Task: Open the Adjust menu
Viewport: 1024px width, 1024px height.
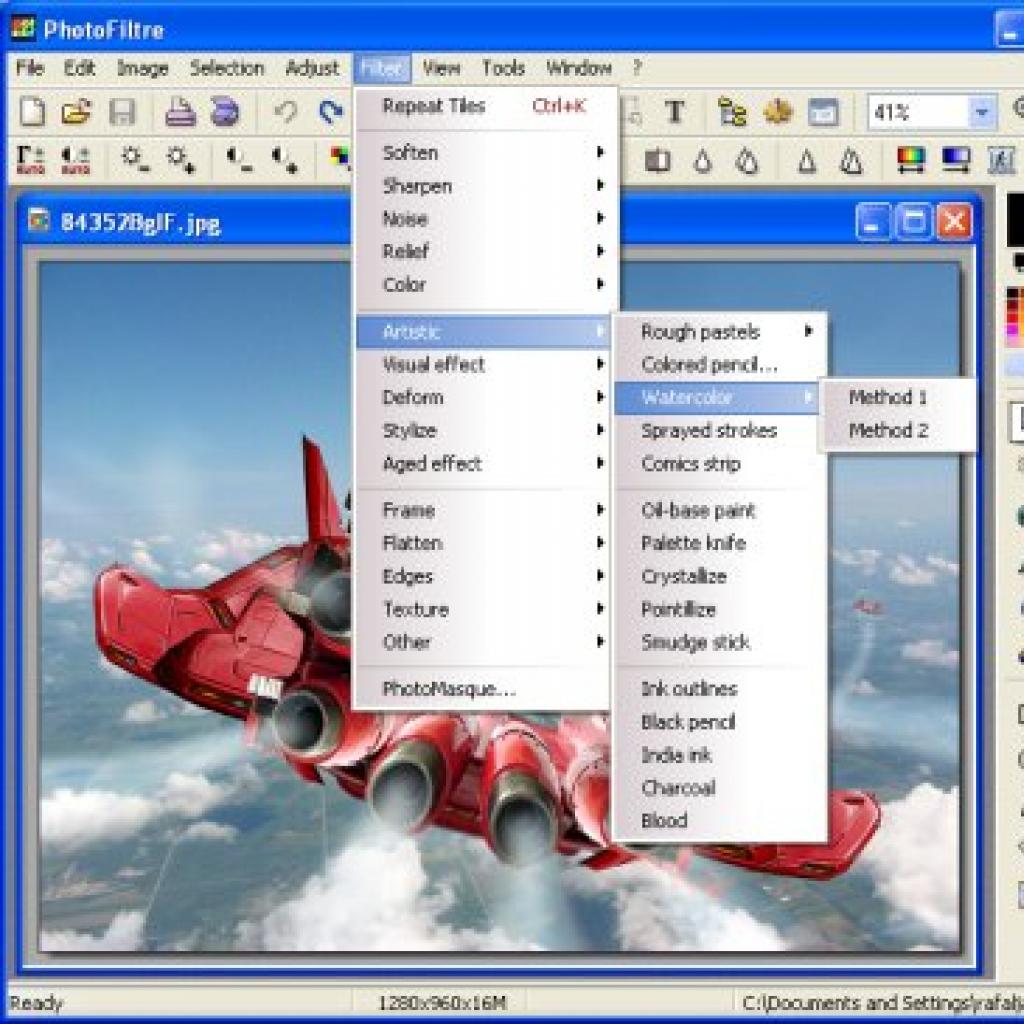Action: 312,68
